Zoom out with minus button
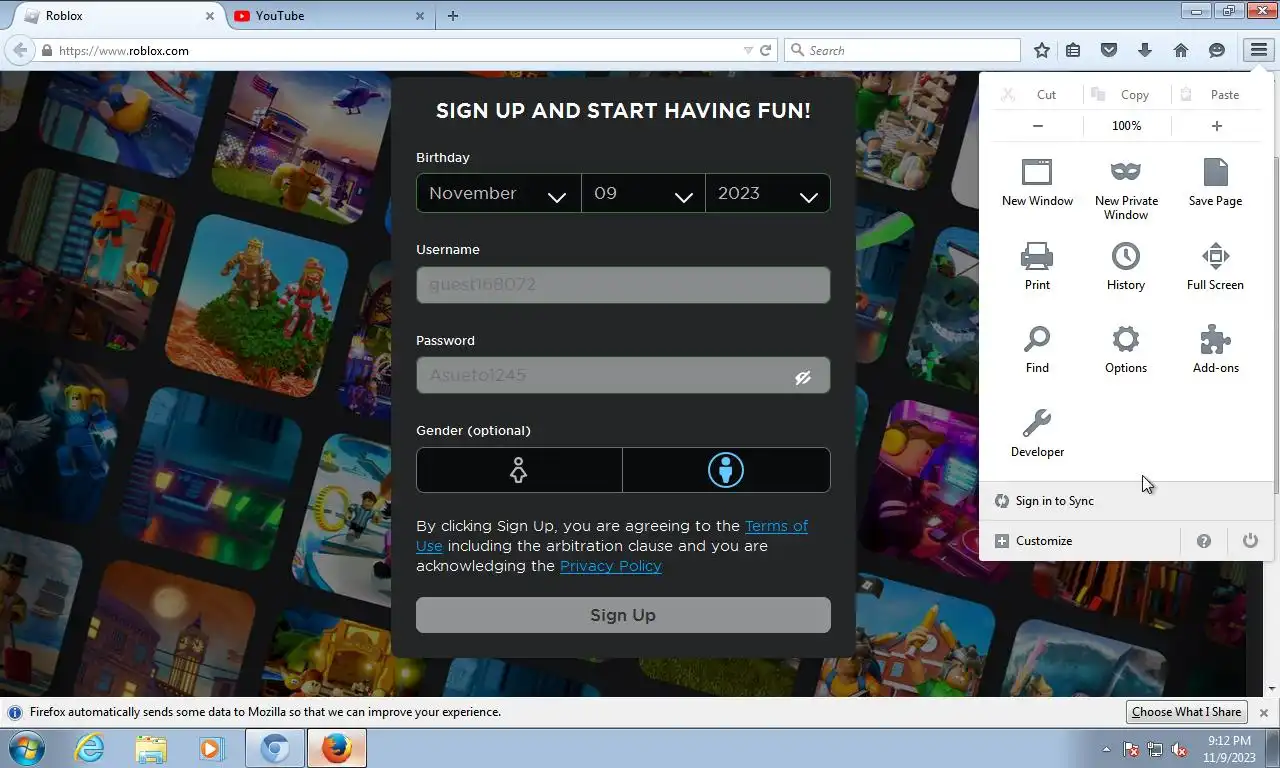 point(1038,126)
